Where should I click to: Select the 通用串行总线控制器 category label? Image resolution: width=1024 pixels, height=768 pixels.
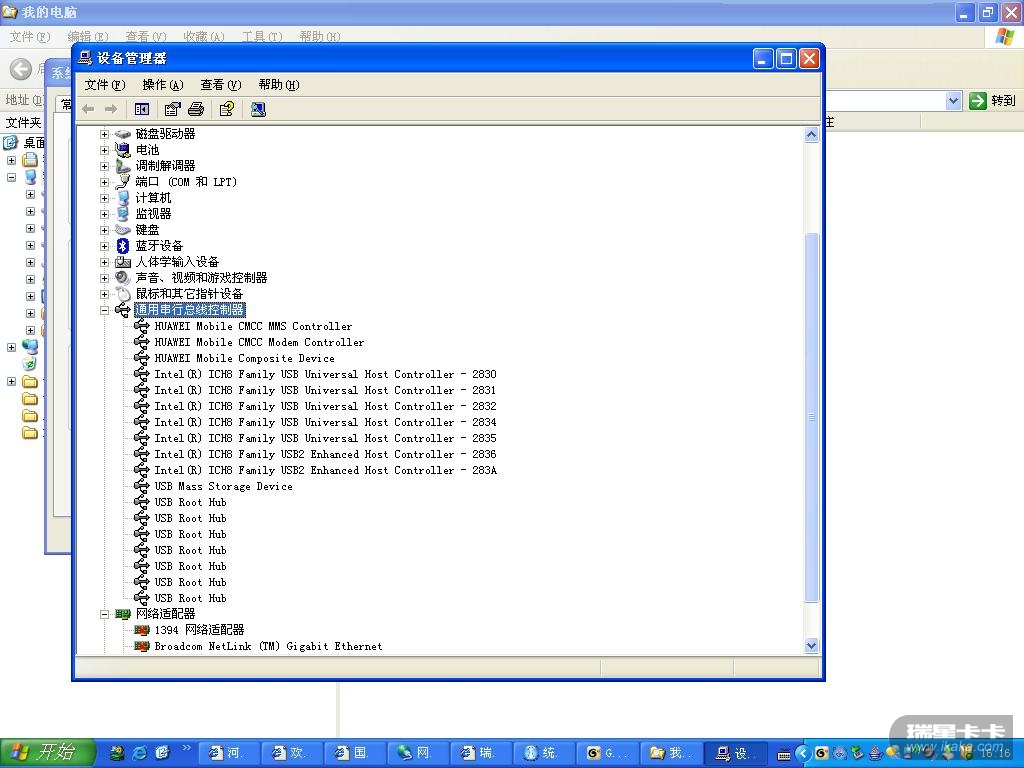pyautogui.click(x=190, y=310)
